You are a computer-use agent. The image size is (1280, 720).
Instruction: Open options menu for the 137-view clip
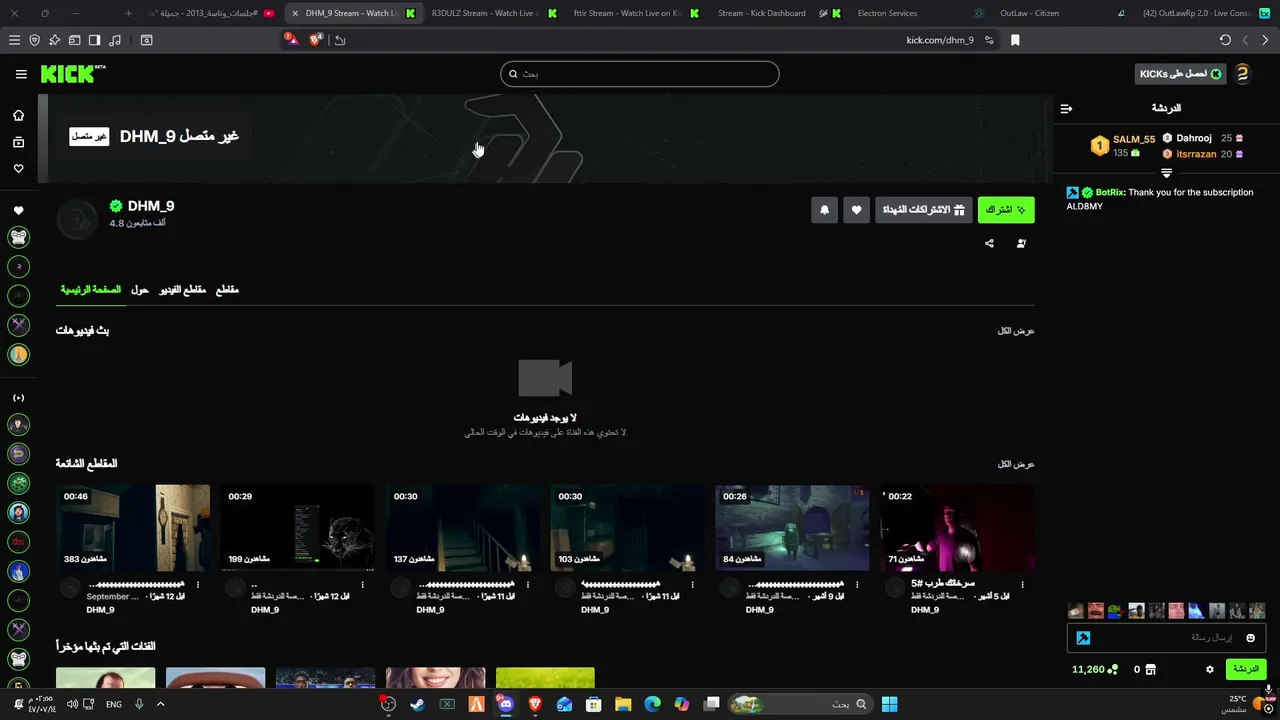pyautogui.click(x=528, y=585)
